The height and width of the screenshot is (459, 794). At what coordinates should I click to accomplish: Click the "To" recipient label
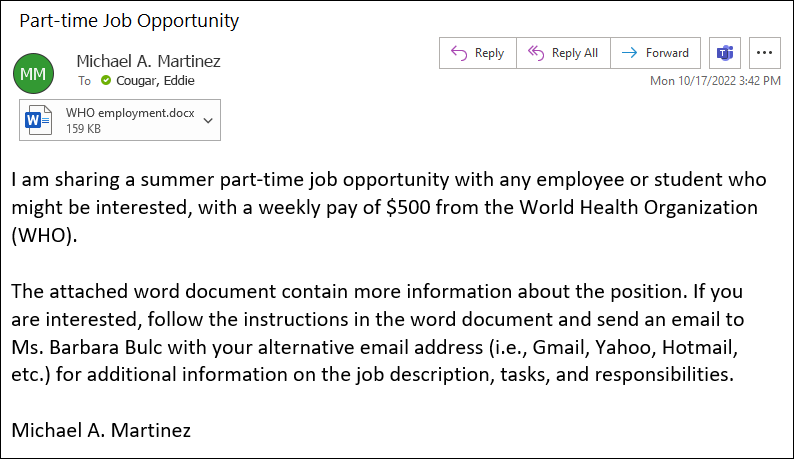coord(85,81)
